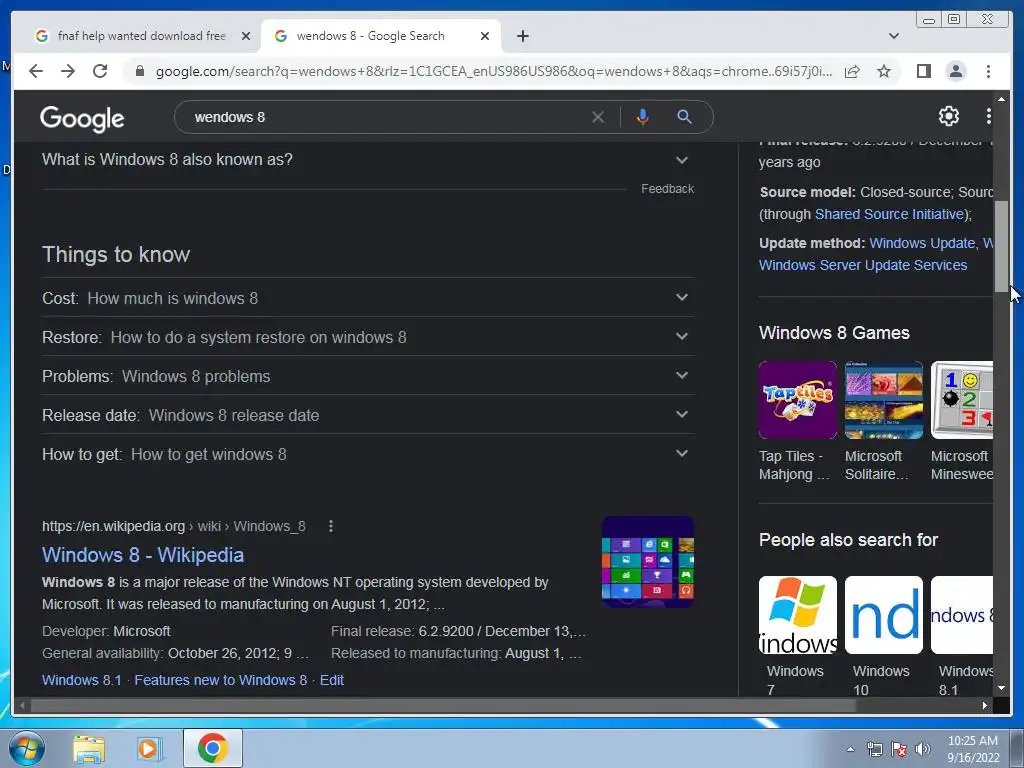
Task: Open Tap Tiles Mahjong game thumbnail
Action: (797, 400)
